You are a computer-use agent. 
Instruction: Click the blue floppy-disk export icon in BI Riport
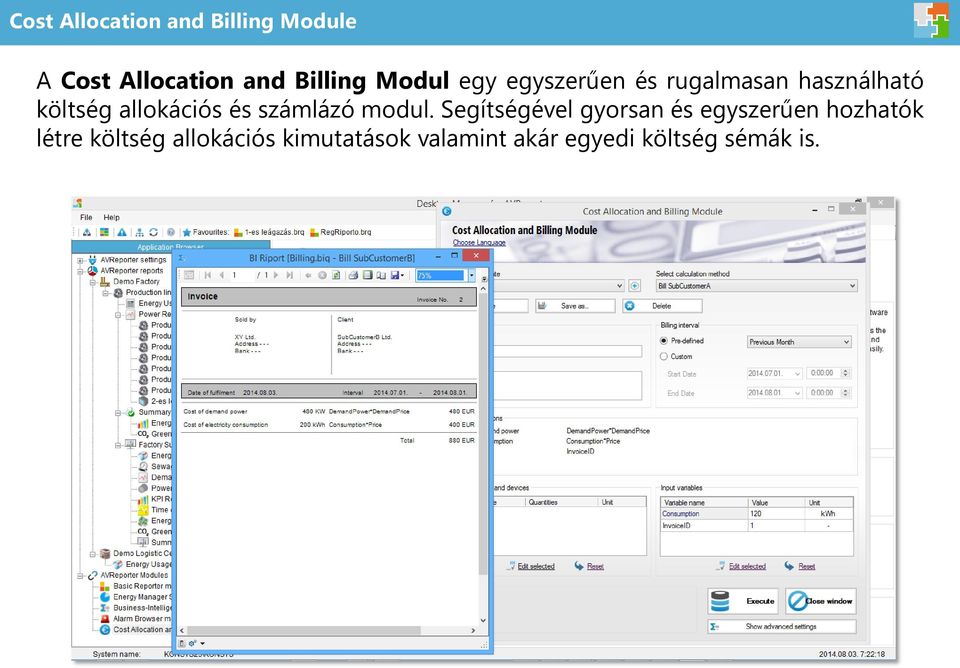(395, 276)
